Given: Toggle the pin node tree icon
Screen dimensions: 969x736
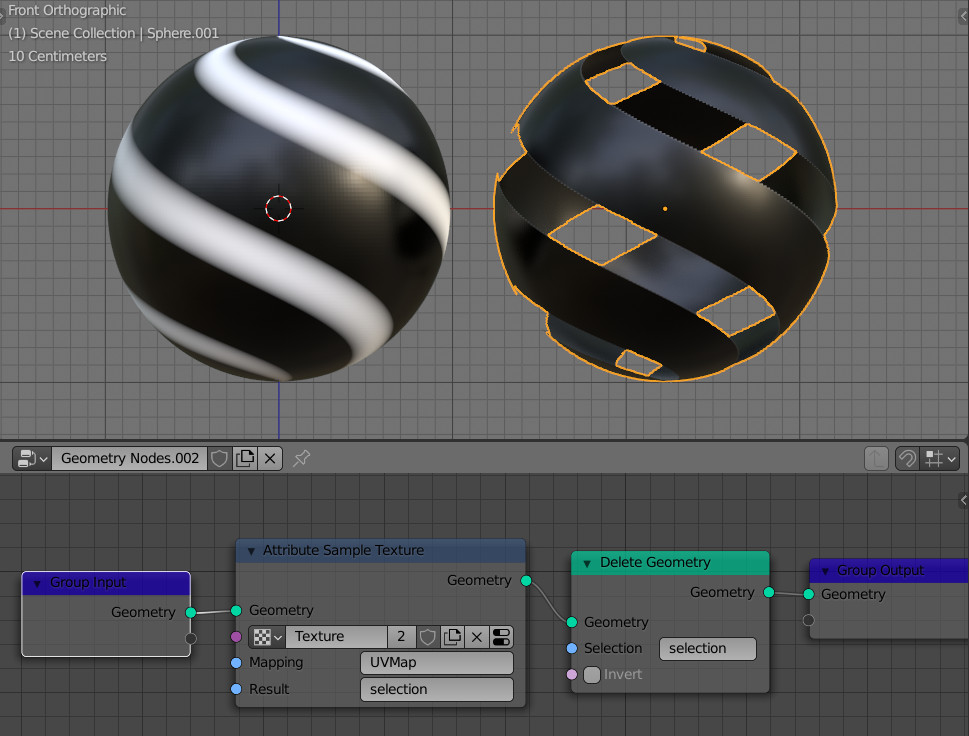Looking at the screenshot, I should [302, 459].
